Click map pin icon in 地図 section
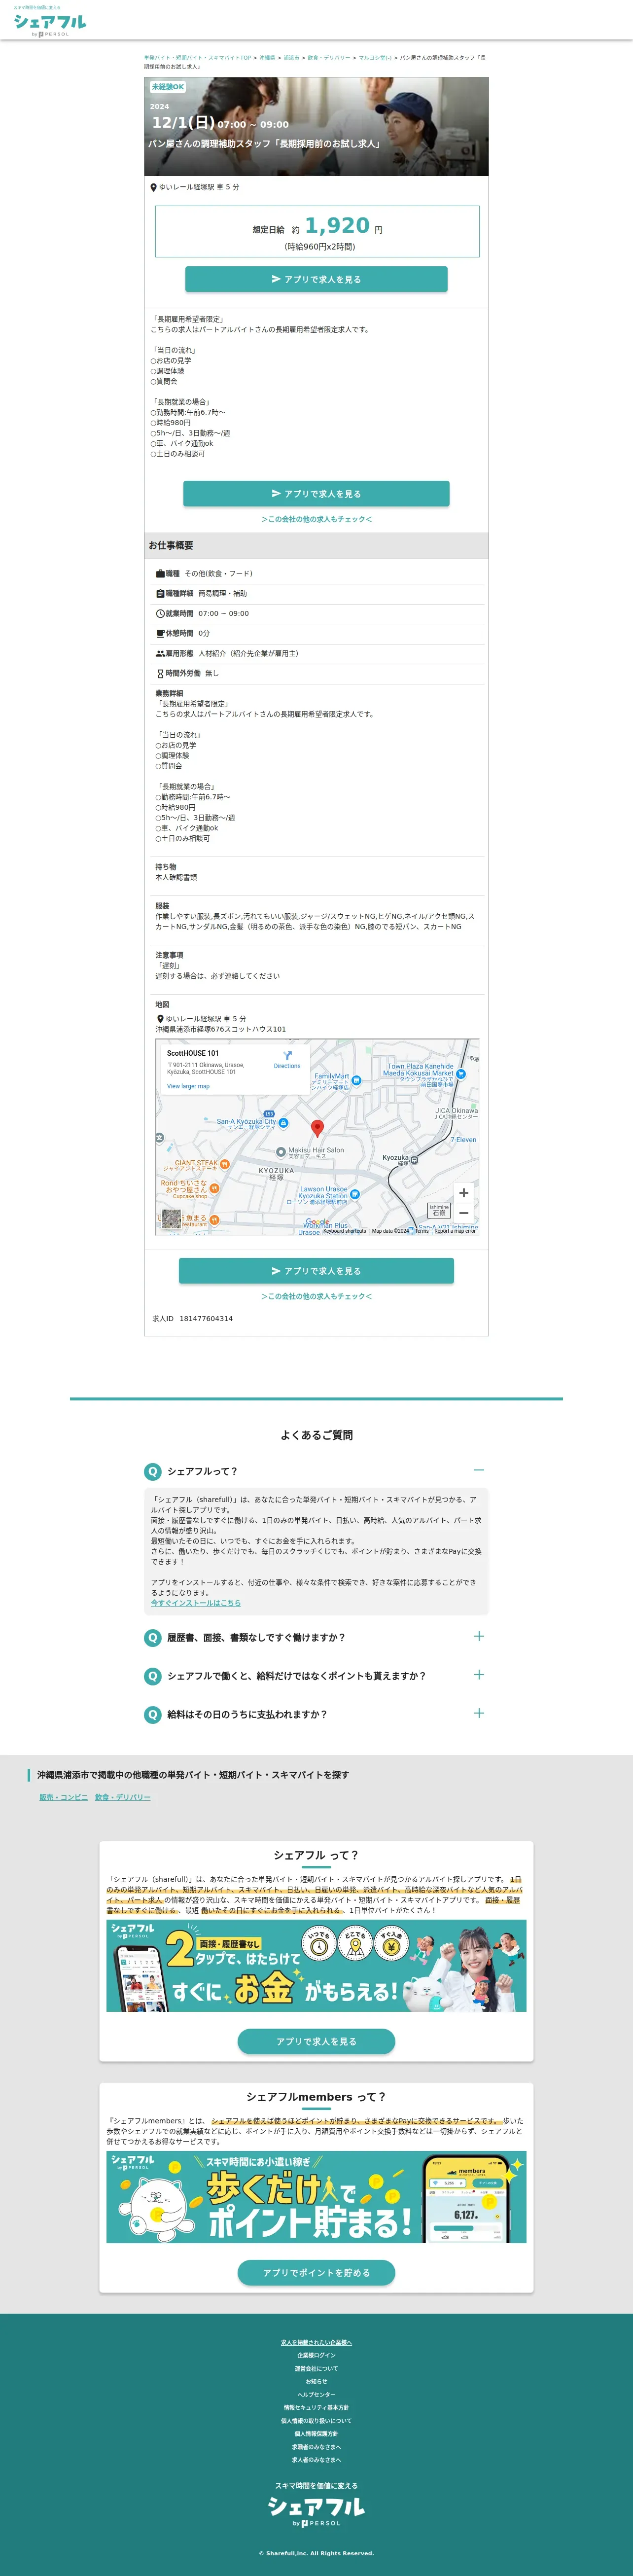 point(160,1019)
